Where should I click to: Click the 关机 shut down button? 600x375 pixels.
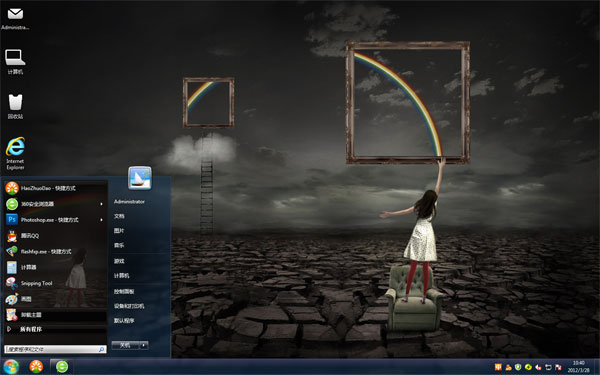pyautogui.click(x=126, y=345)
